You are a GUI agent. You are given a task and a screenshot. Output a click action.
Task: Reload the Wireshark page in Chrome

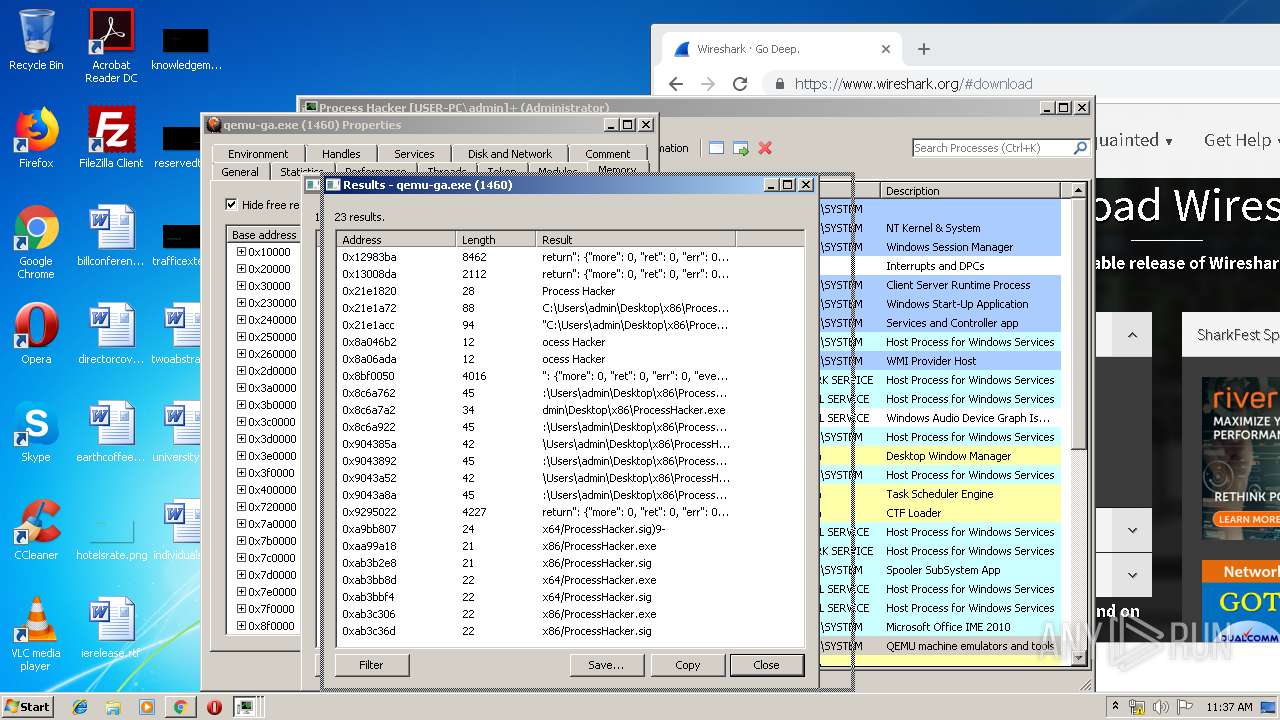pyautogui.click(x=740, y=84)
